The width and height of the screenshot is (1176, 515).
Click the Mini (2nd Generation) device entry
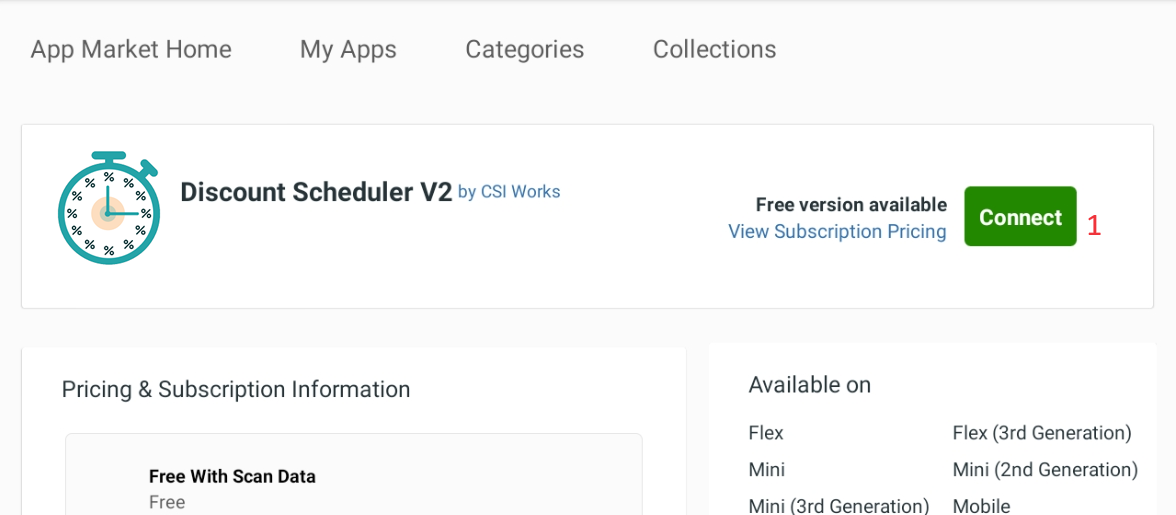[1045, 470]
